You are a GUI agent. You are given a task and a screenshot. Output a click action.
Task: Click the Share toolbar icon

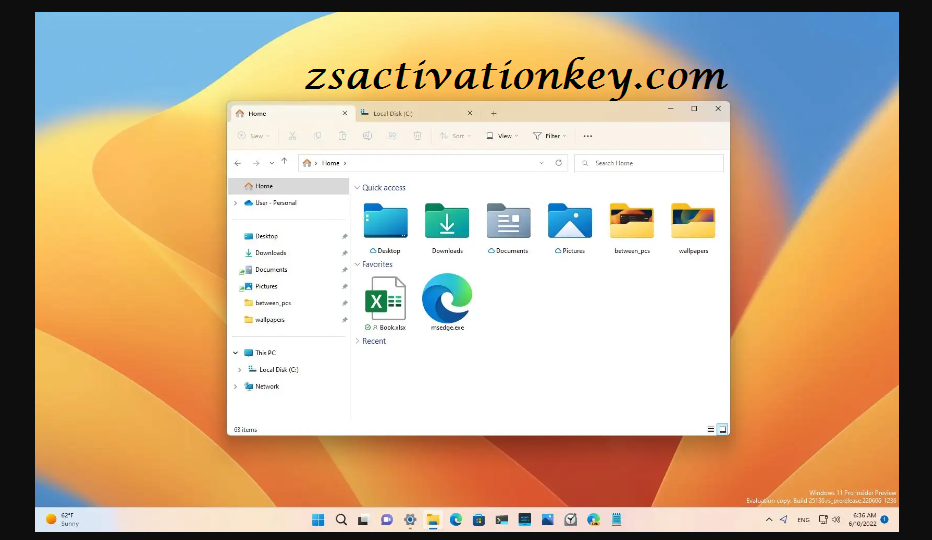pos(392,136)
